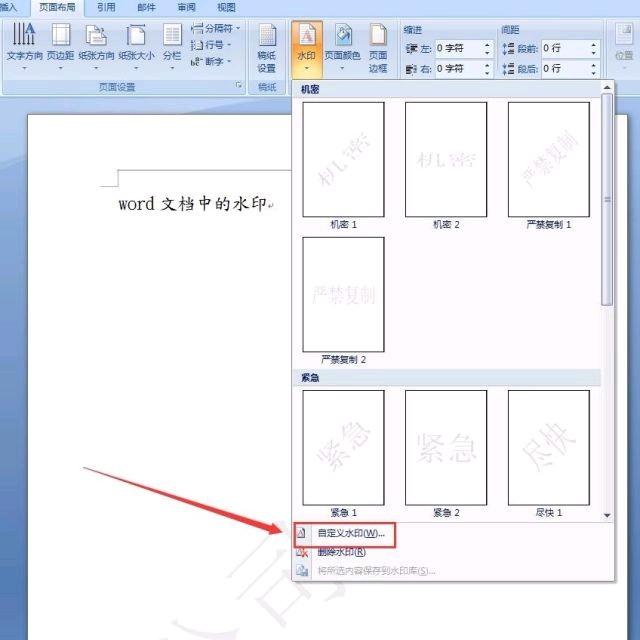
Task: Click the gallery scrollbar up arrow
Action: coord(607,87)
